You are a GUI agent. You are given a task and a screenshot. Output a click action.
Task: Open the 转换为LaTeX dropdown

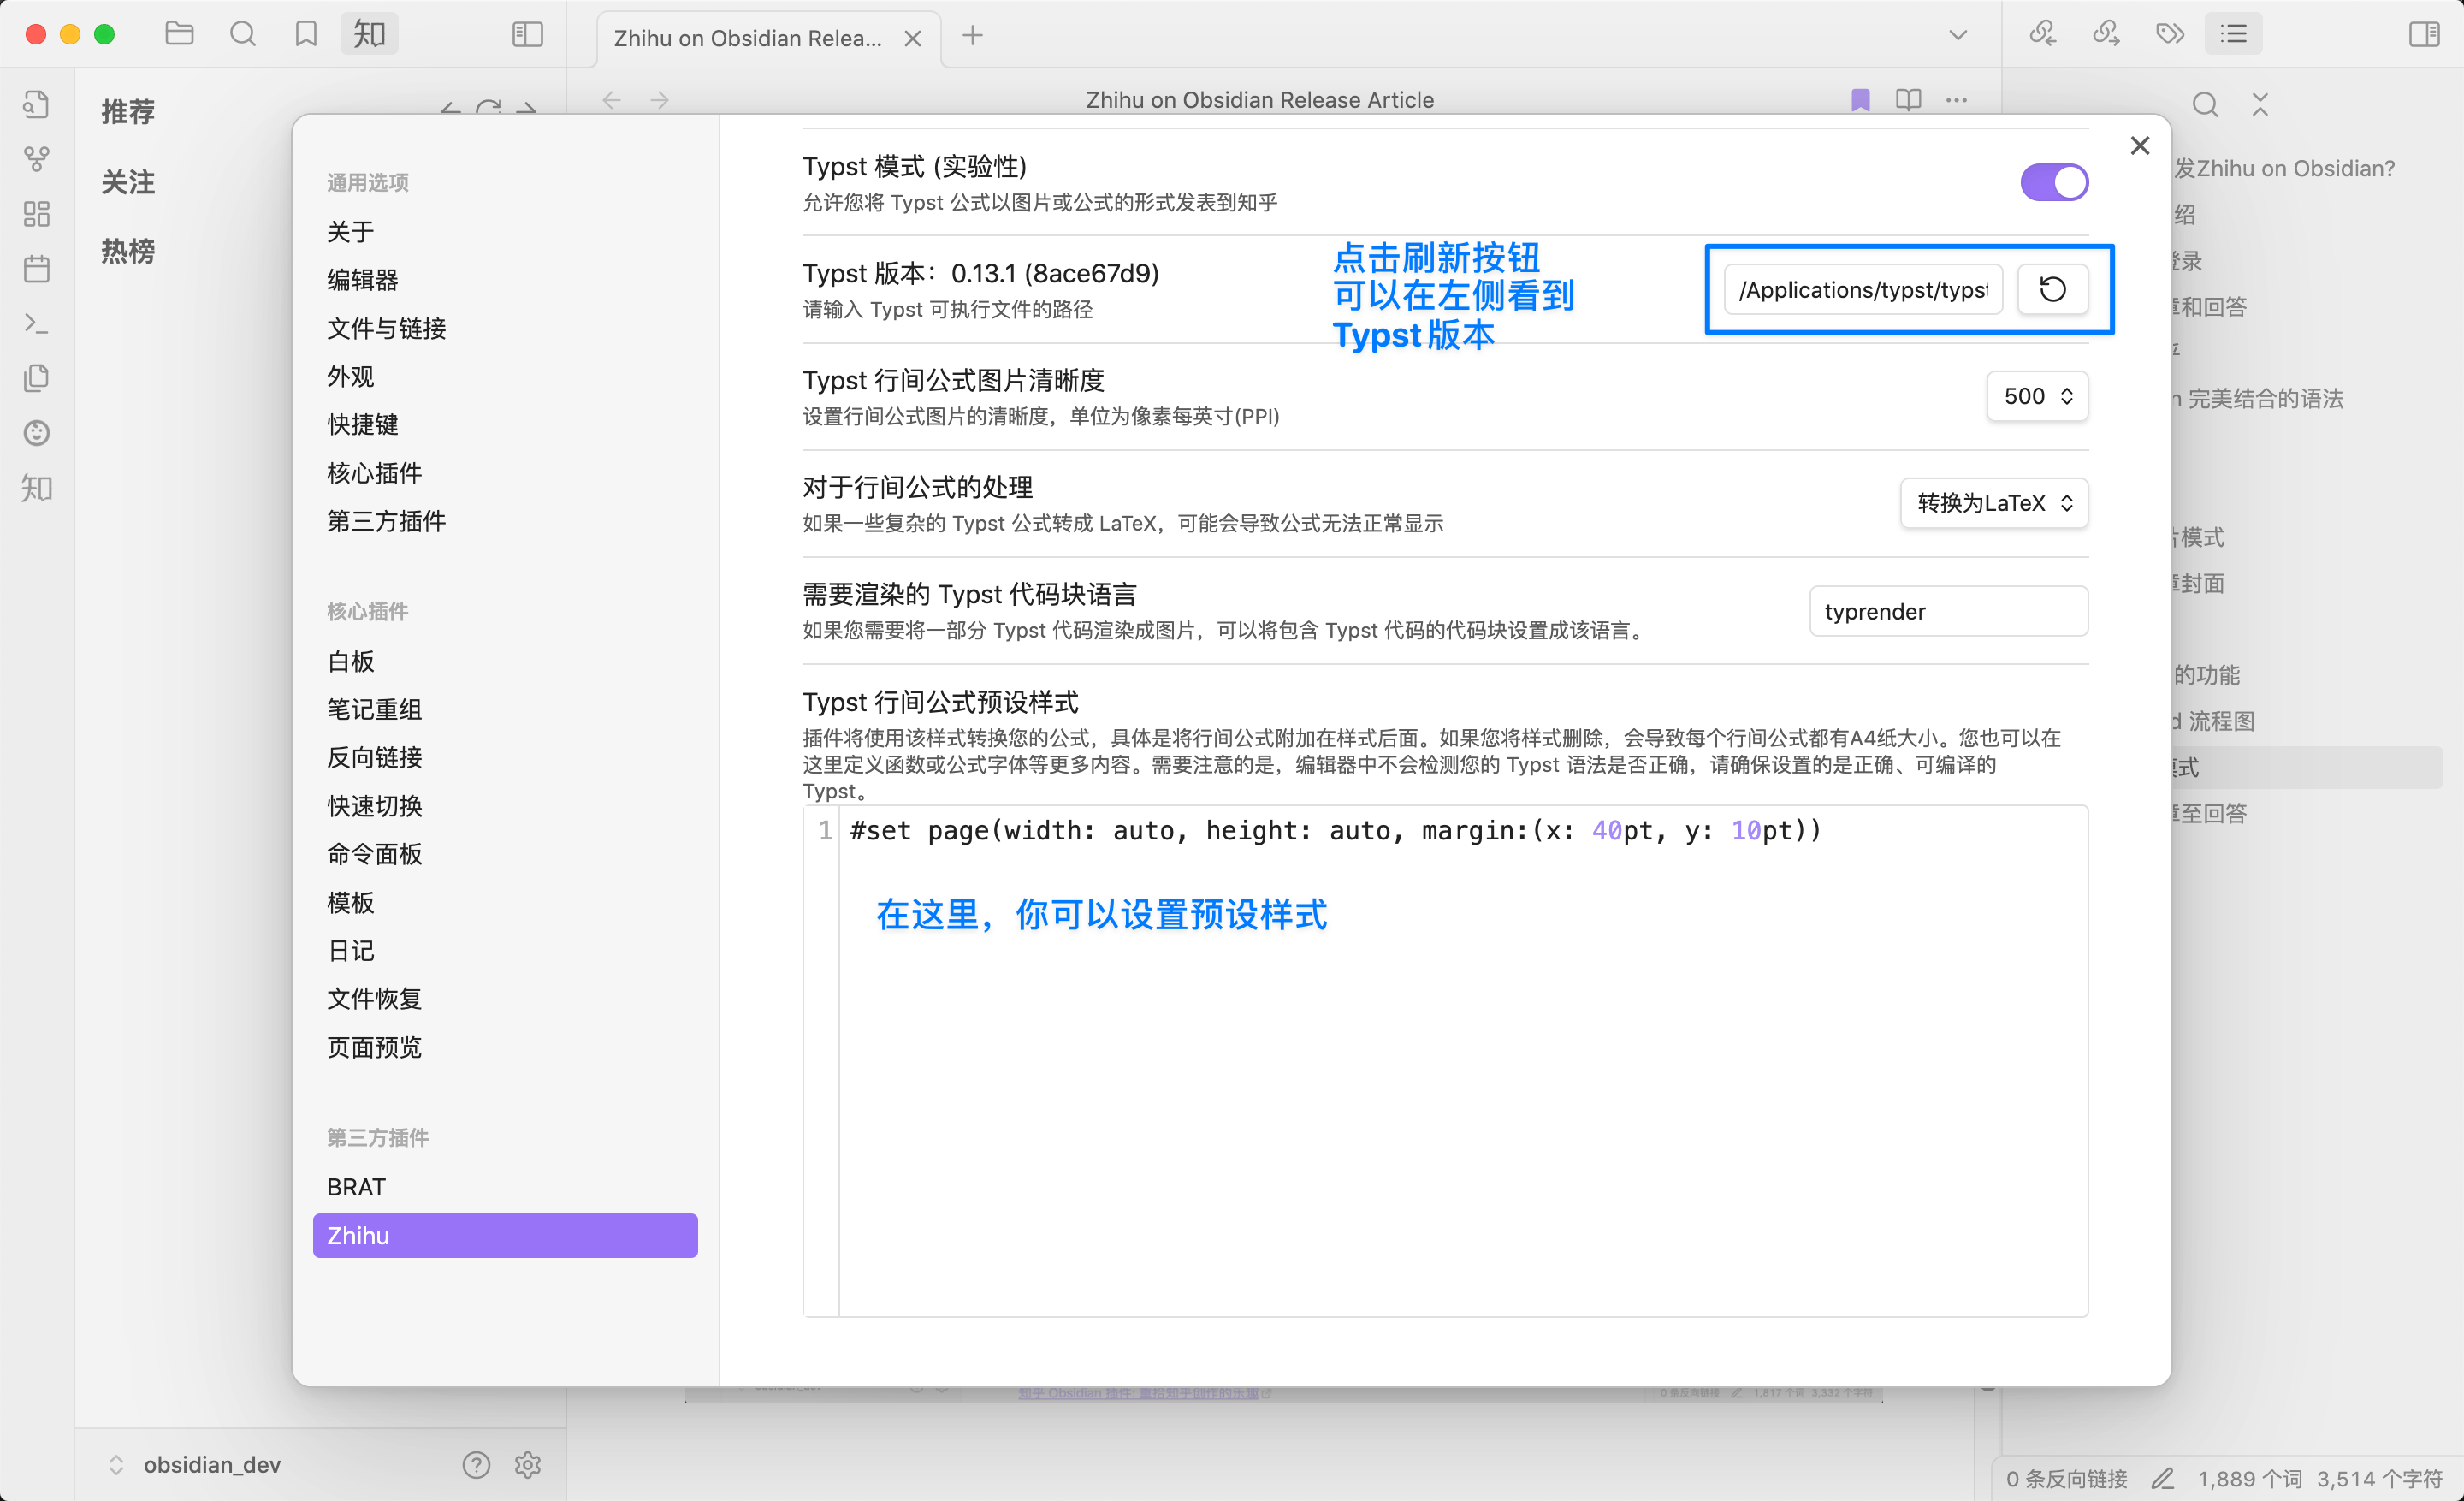point(1993,503)
